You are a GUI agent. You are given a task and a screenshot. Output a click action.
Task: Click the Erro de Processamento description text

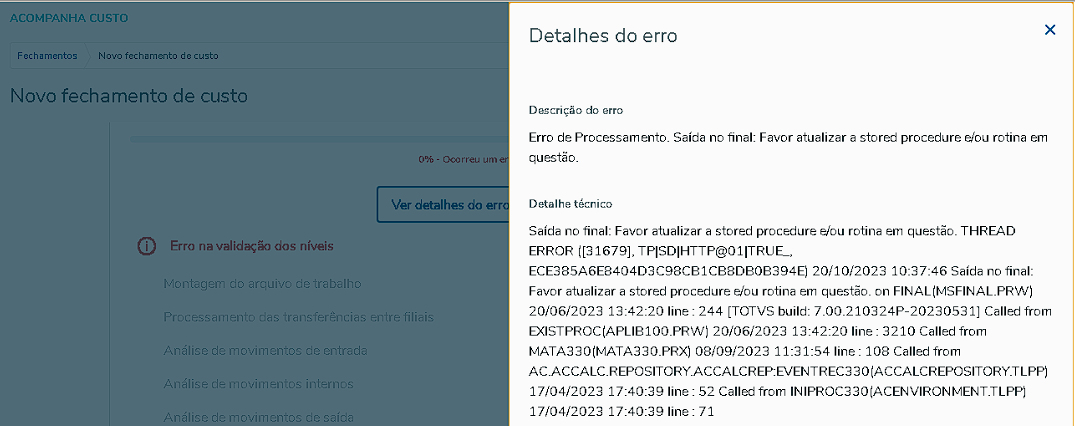tap(789, 147)
